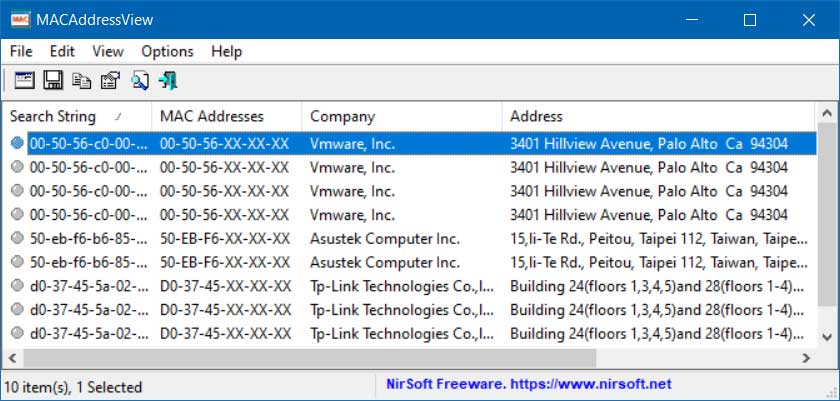Screen dimensions: 840x401
Task: Click the gray bullet icon of the first Asustek row
Action: (x=17, y=238)
